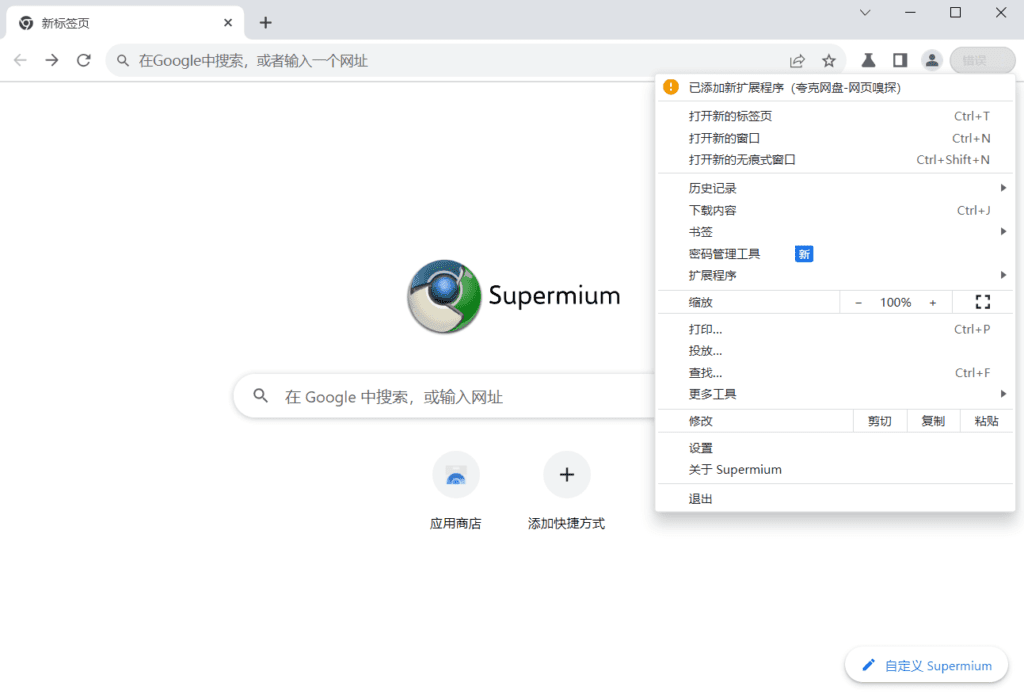Screen dimensions: 1024x694
Task: Click the extension added warning icon
Action: tap(671, 87)
